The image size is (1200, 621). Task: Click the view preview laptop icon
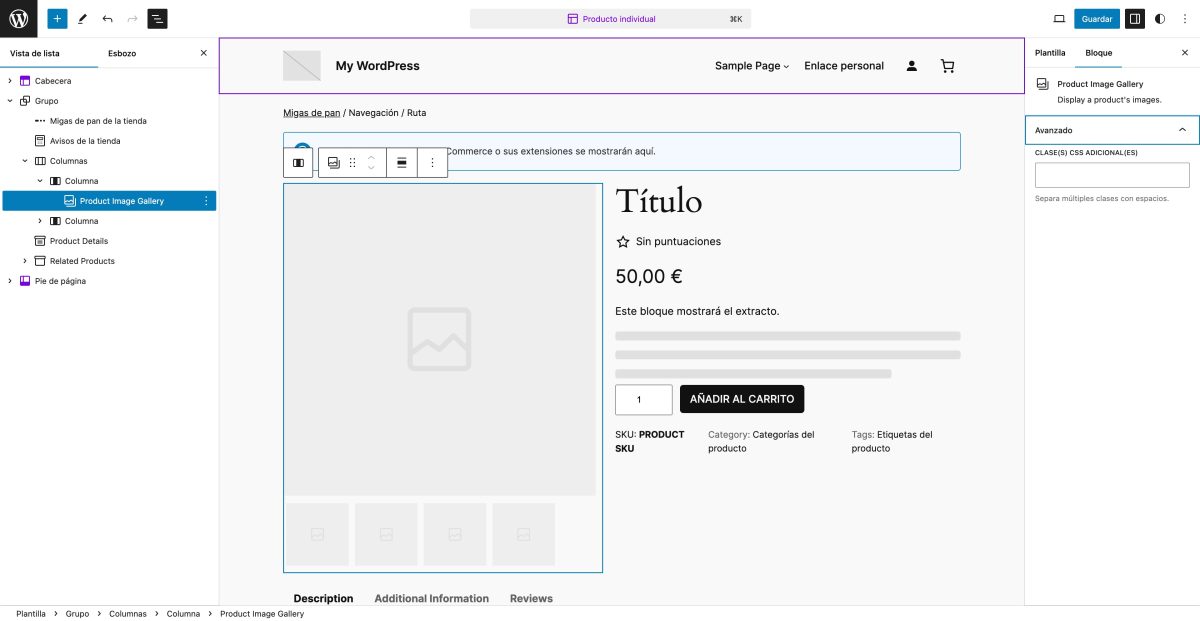click(1057, 18)
